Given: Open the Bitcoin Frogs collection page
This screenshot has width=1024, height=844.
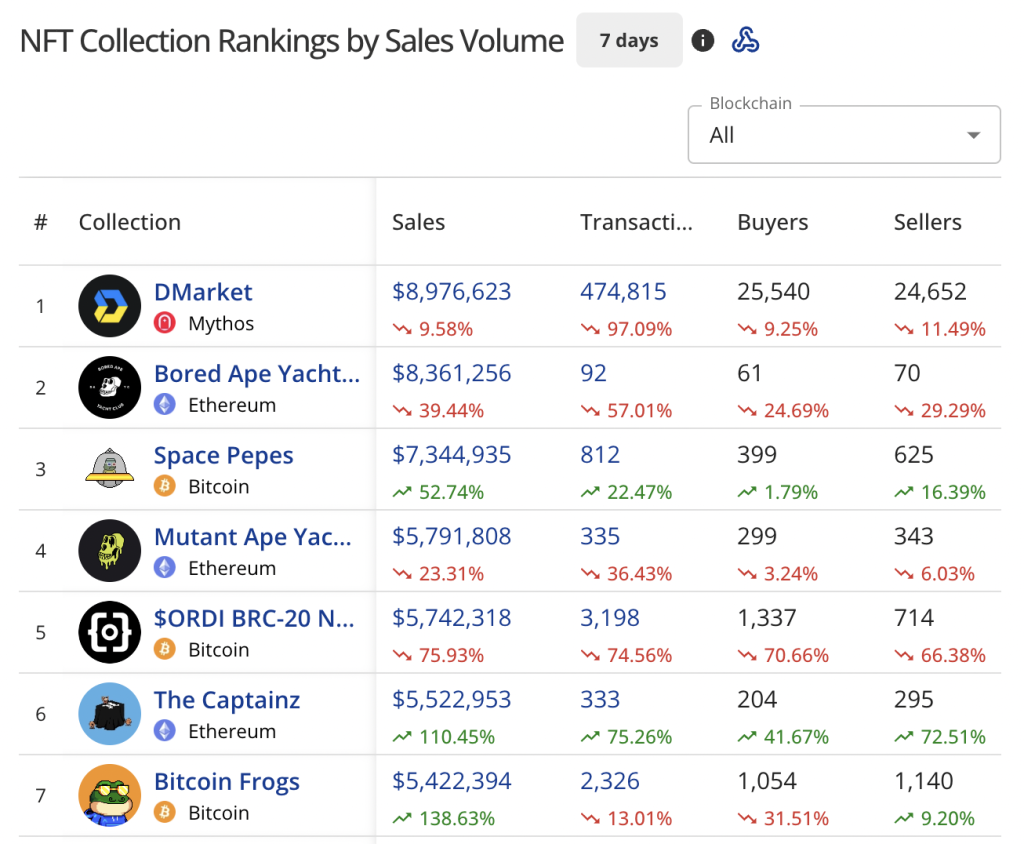Looking at the screenshot, I should [x=227, y=781].
